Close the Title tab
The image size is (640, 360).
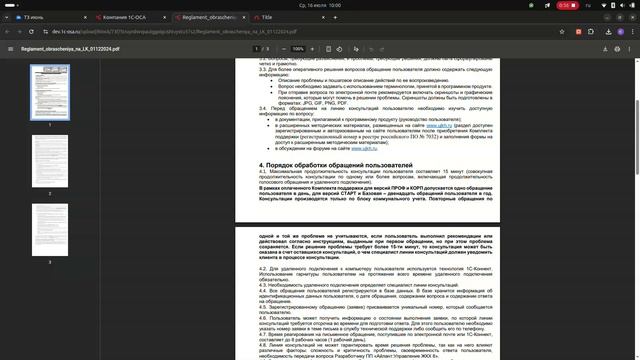(323, 18)
